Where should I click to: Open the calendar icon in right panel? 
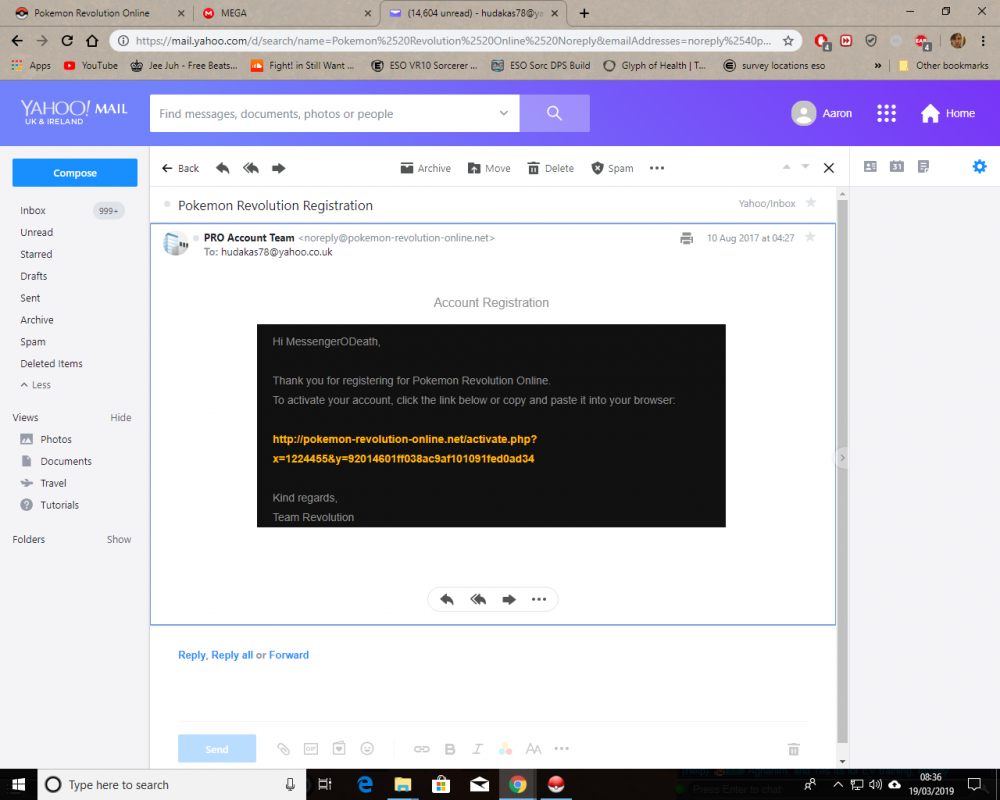tap(897, 166)
